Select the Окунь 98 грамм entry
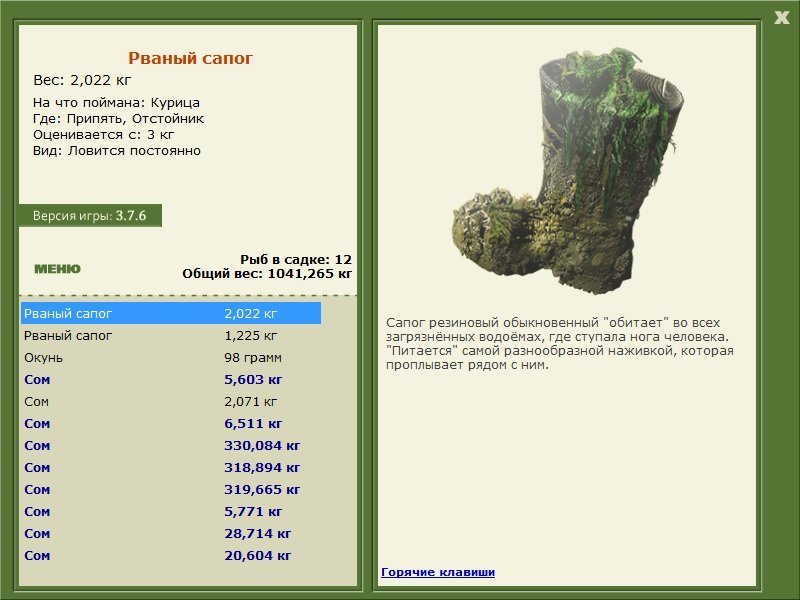Viewport: 800px width, 600px height. click(171, 357)
